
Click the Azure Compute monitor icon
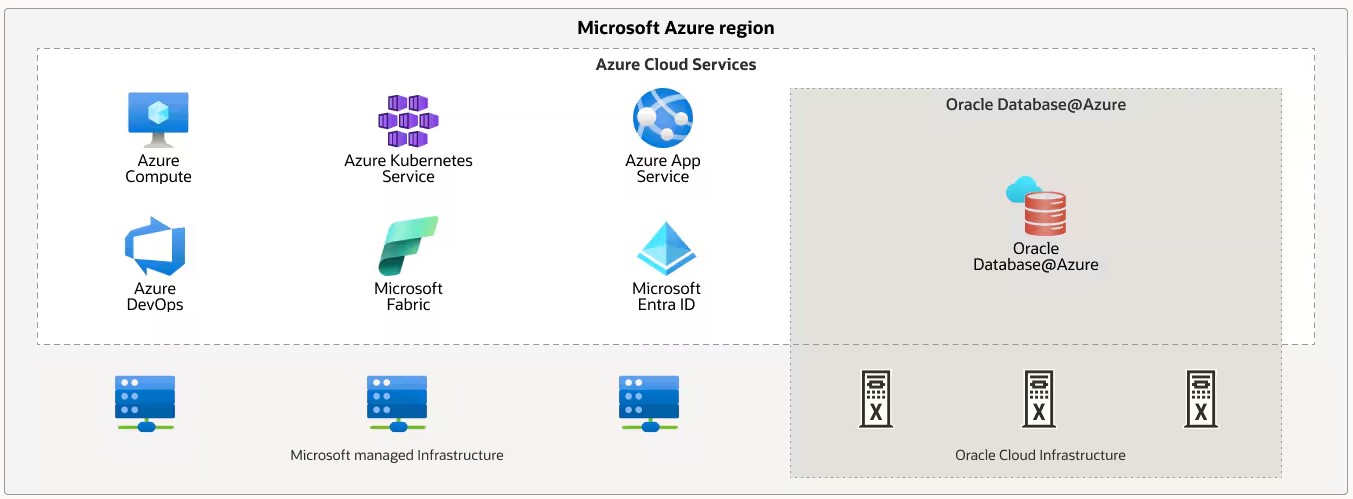coord(158,119)
